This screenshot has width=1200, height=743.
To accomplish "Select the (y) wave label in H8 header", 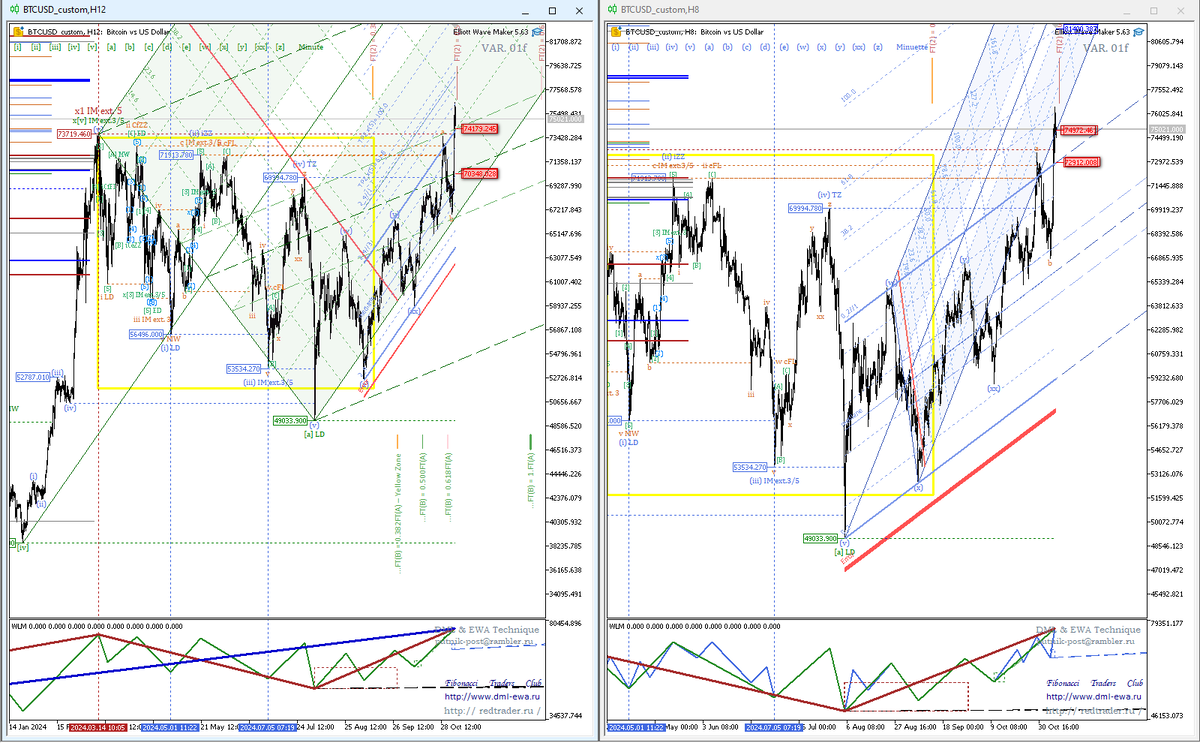I will (x=840, y=47).
